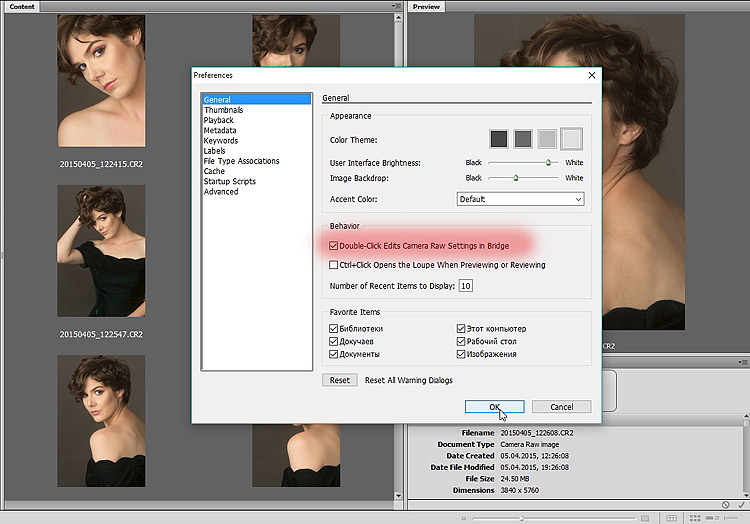The width and height of the screenshot is (750, 524).
Task: Uncheck the Этот компьютер favorite item
Action: tap(462, 328)
